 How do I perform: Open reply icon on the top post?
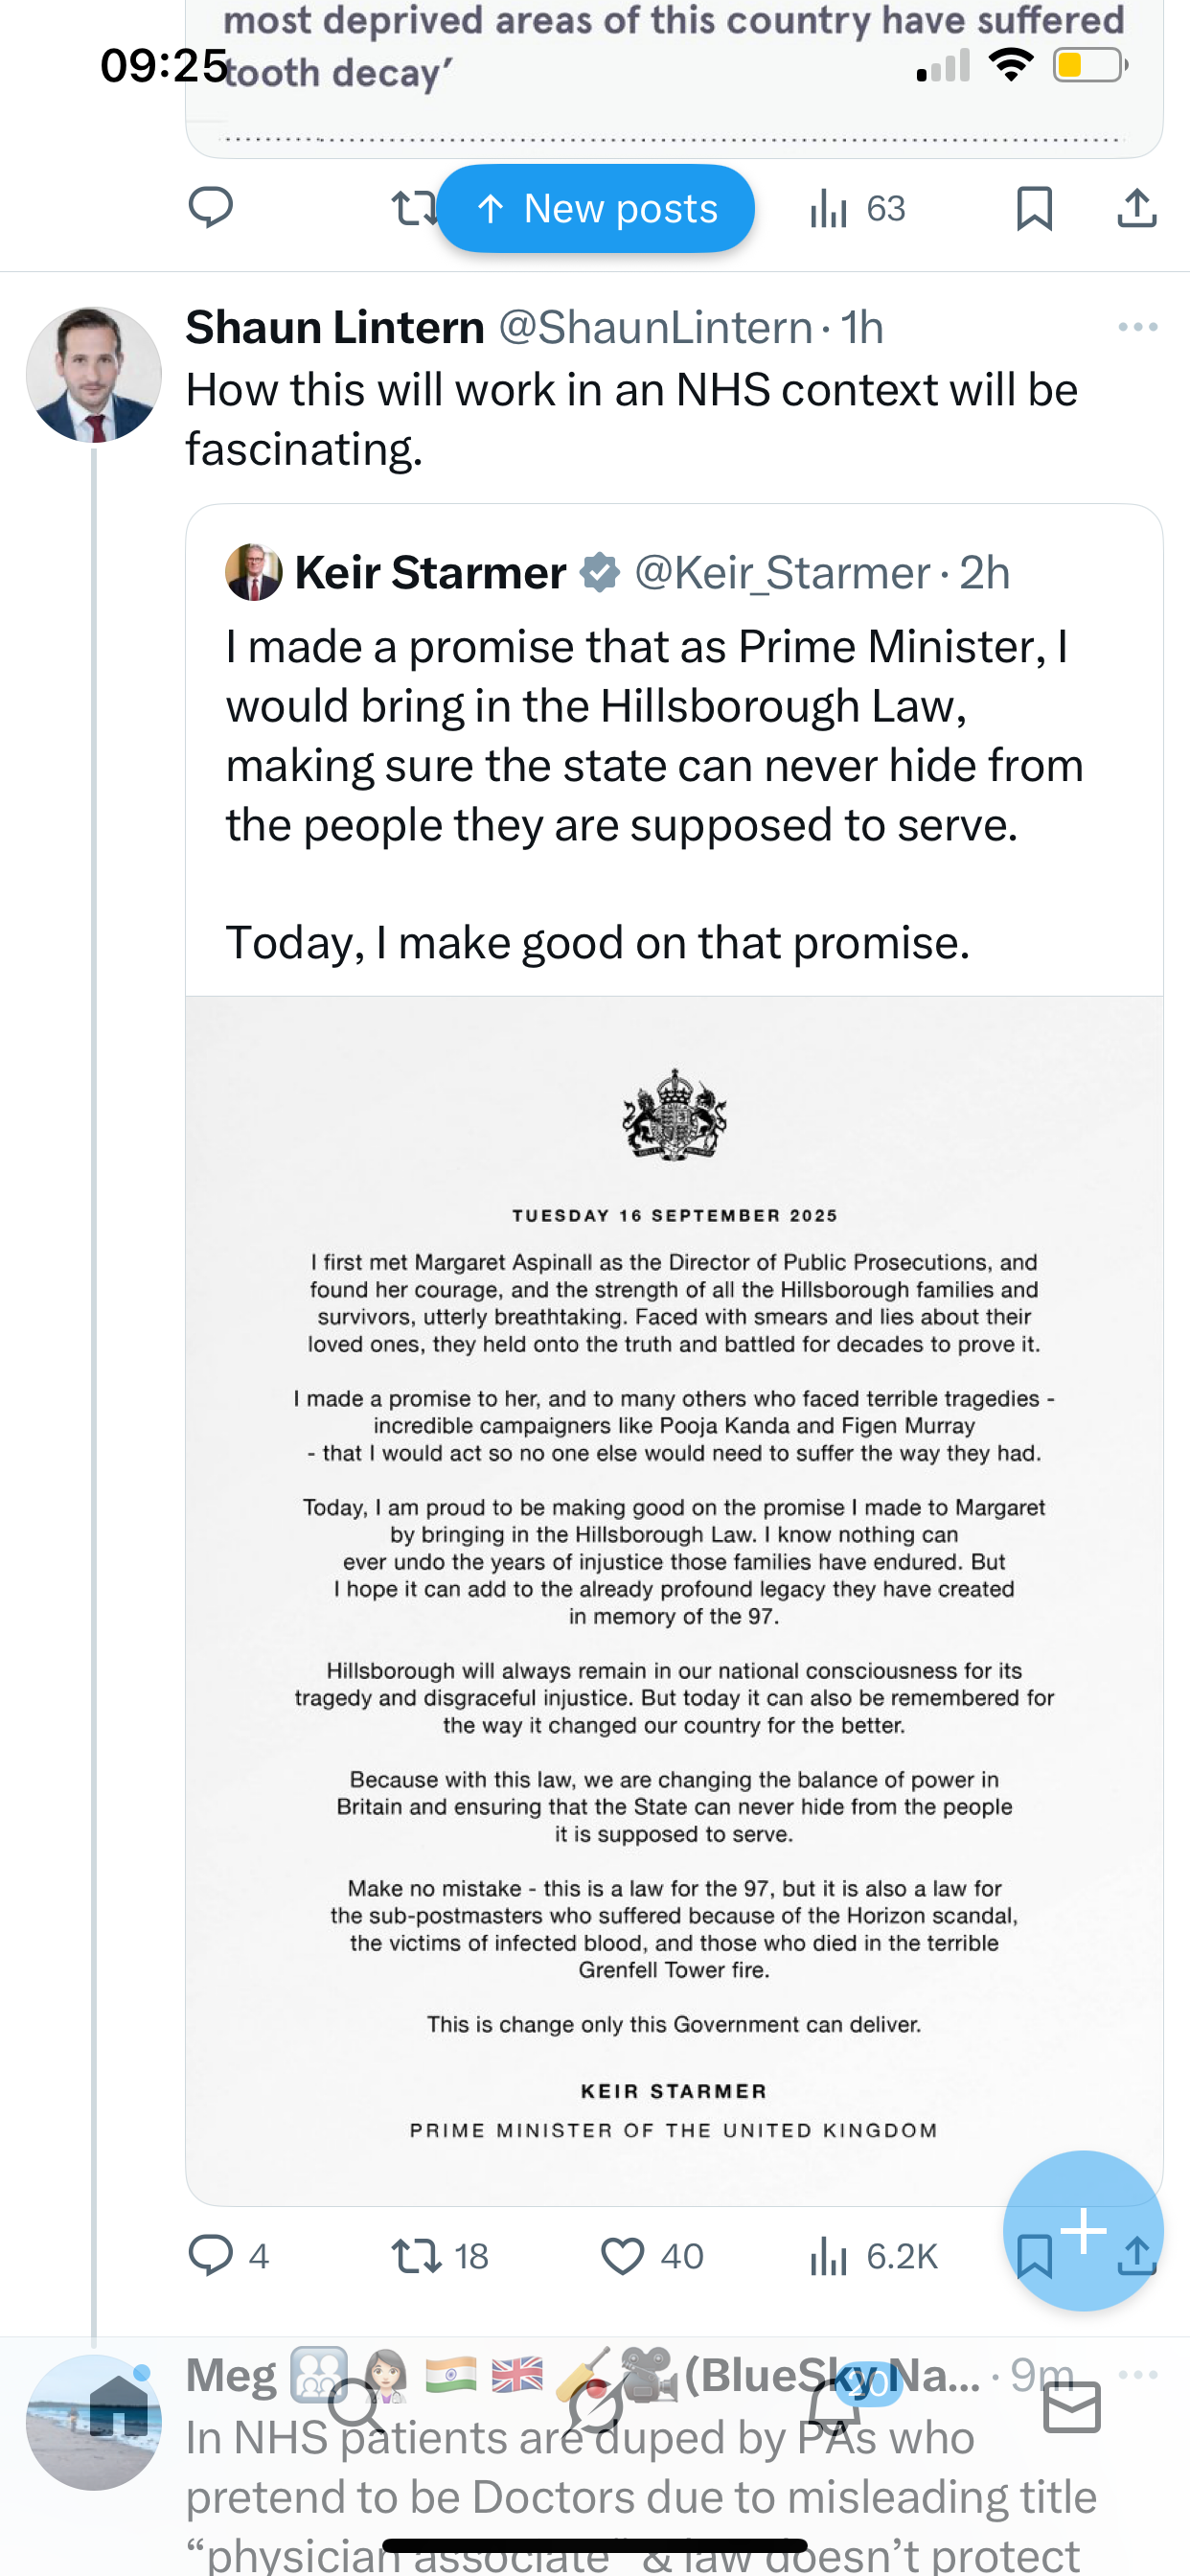[x=211, y=208]
